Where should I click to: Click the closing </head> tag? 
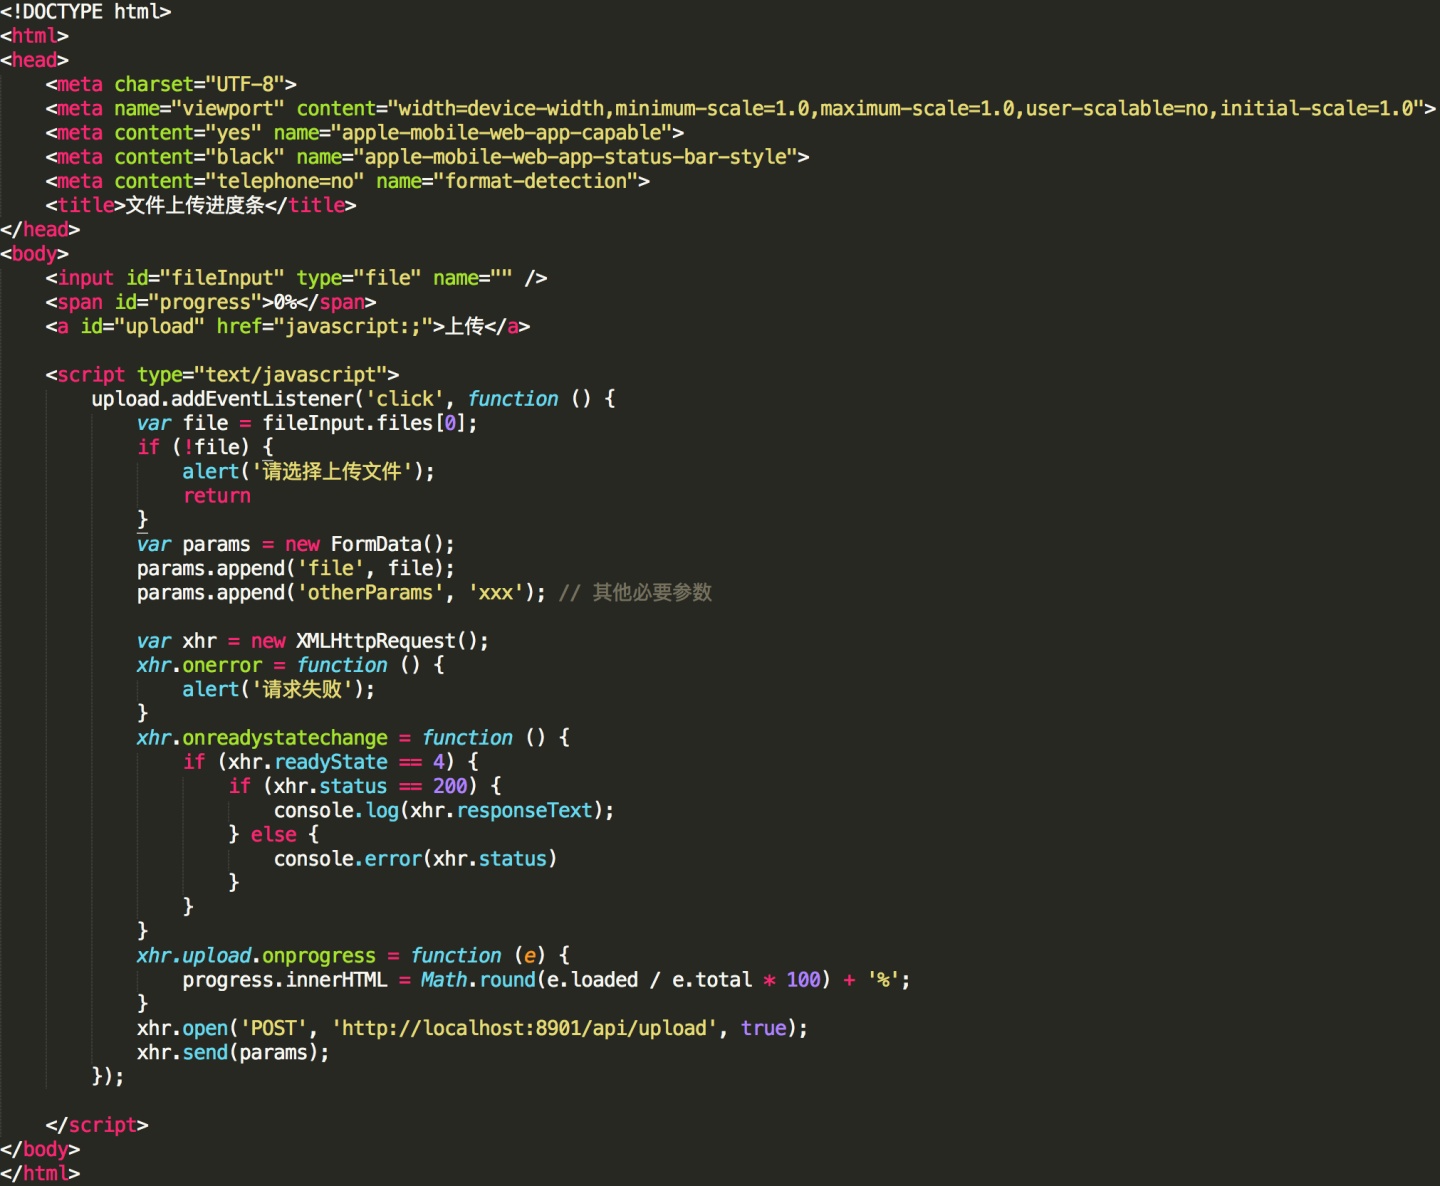tap(40, 229)
